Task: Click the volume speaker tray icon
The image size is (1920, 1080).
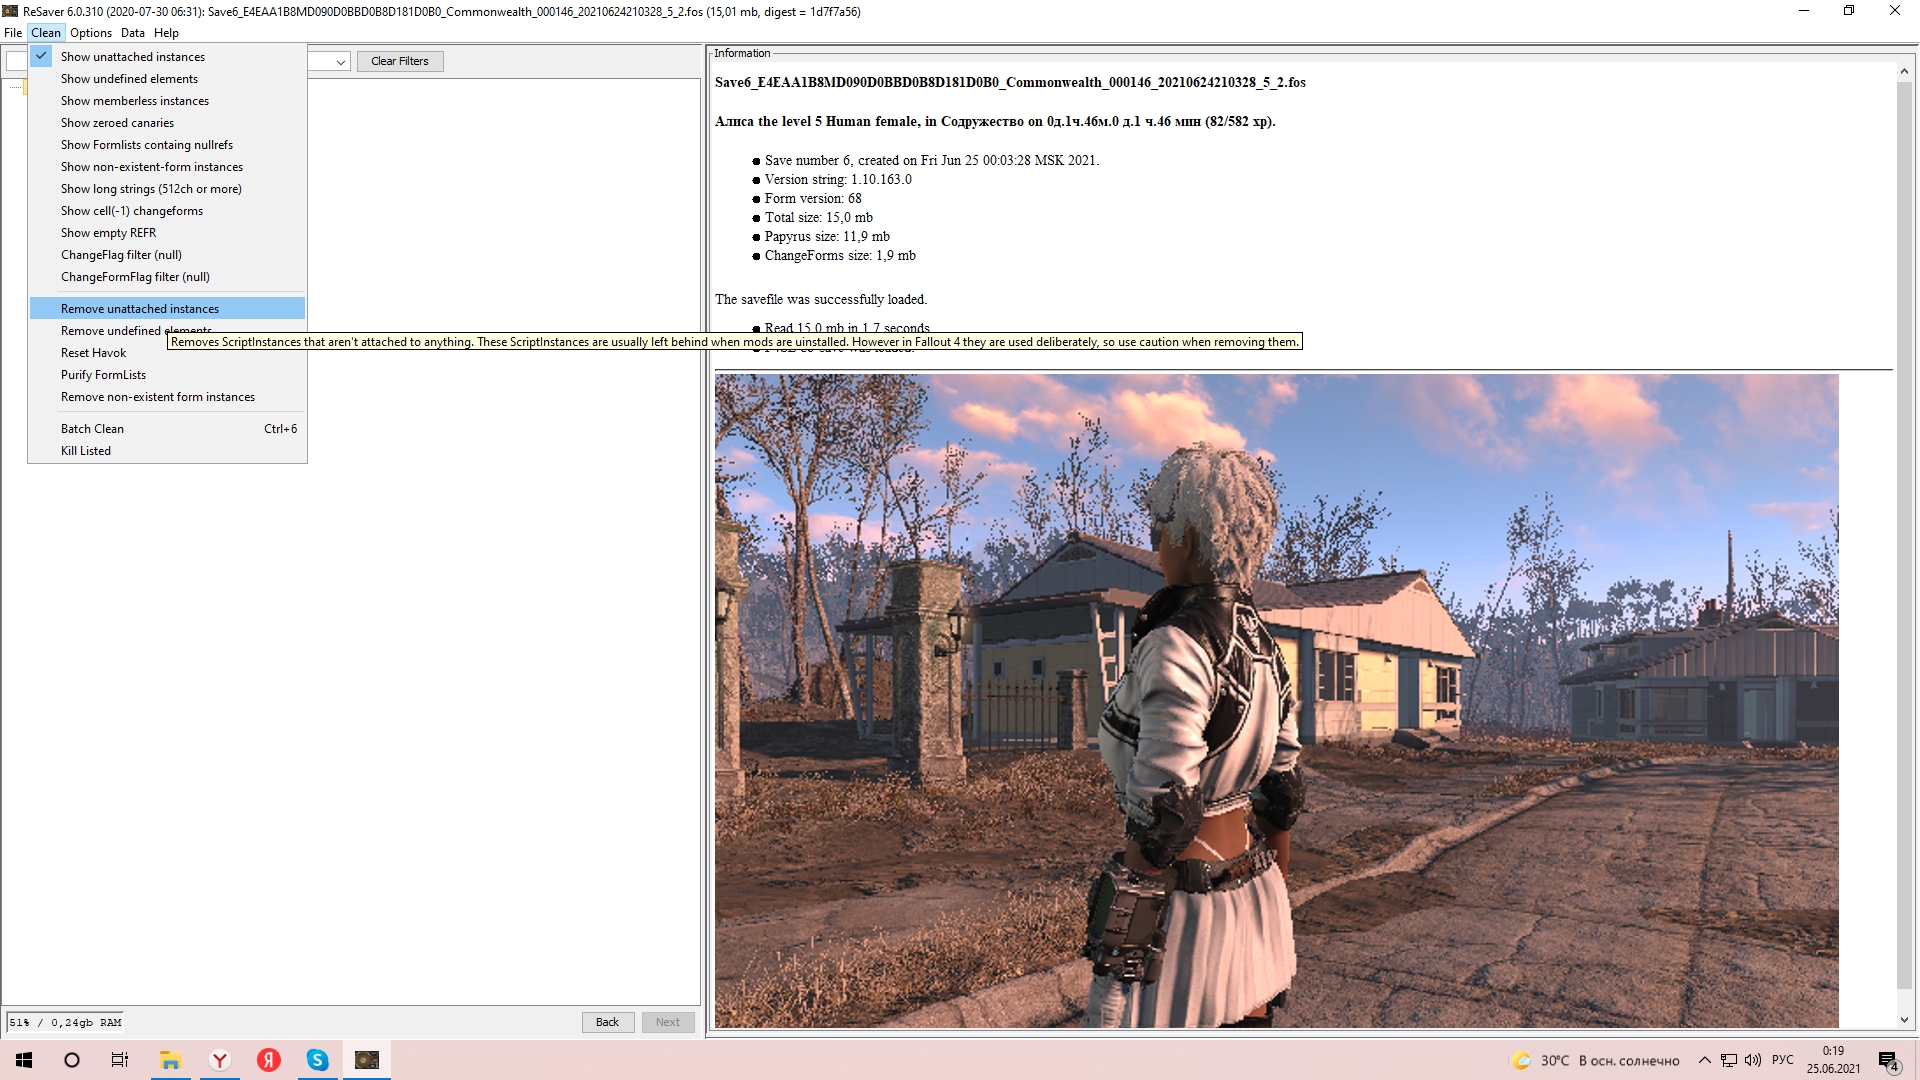Action: click(x=1753, y=1060)
